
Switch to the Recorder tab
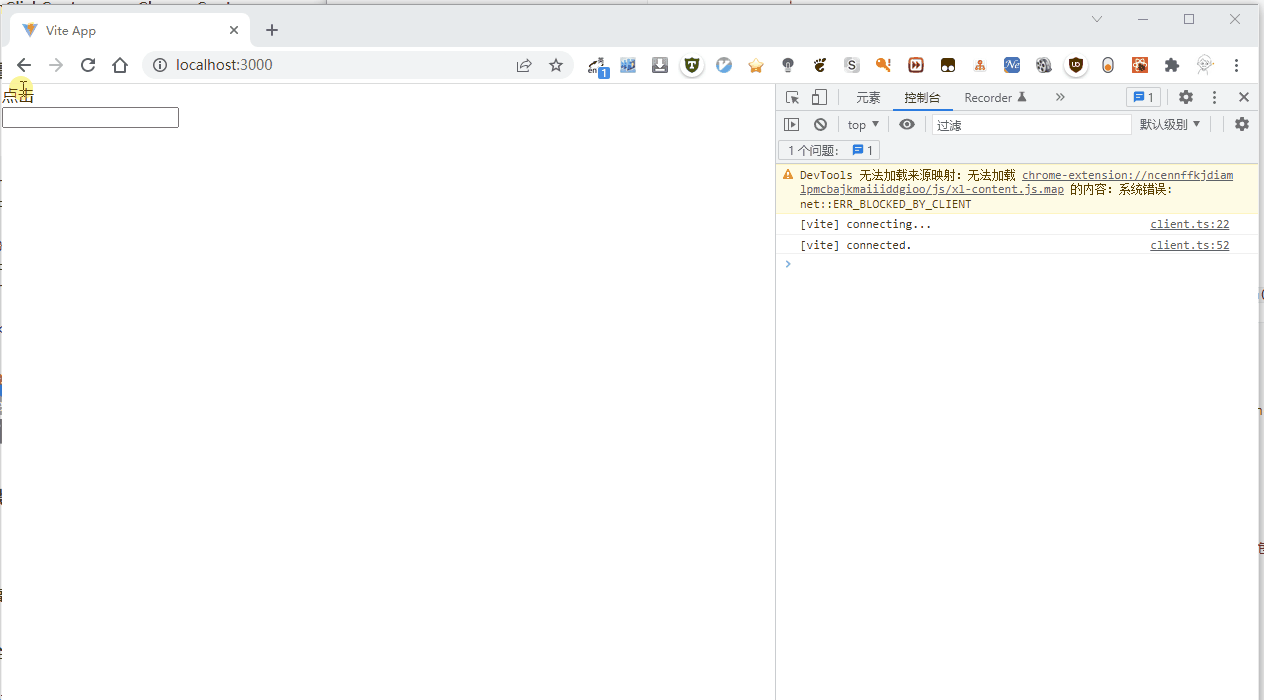(x=995, y=98)
